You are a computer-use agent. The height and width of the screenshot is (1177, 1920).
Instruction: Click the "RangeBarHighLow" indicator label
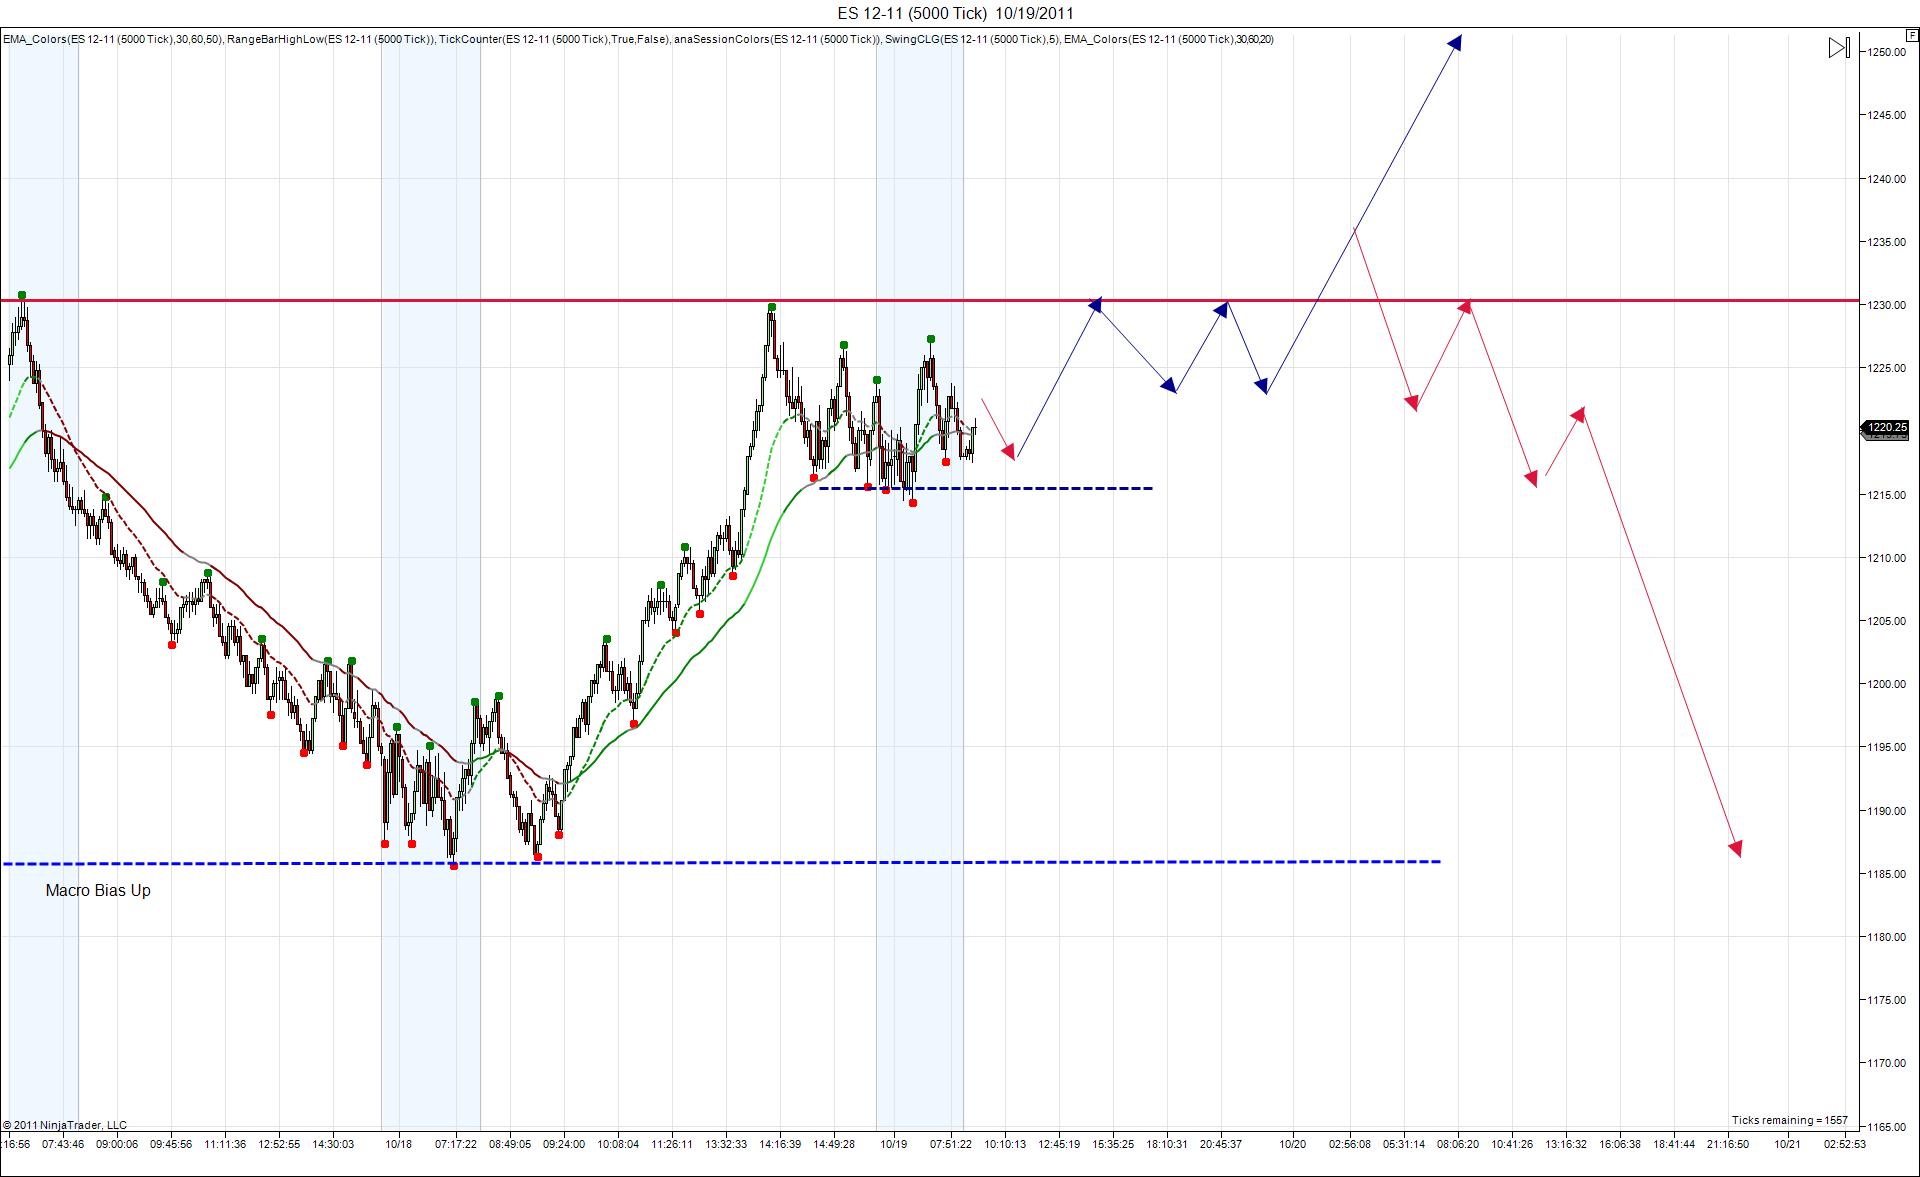330,39
